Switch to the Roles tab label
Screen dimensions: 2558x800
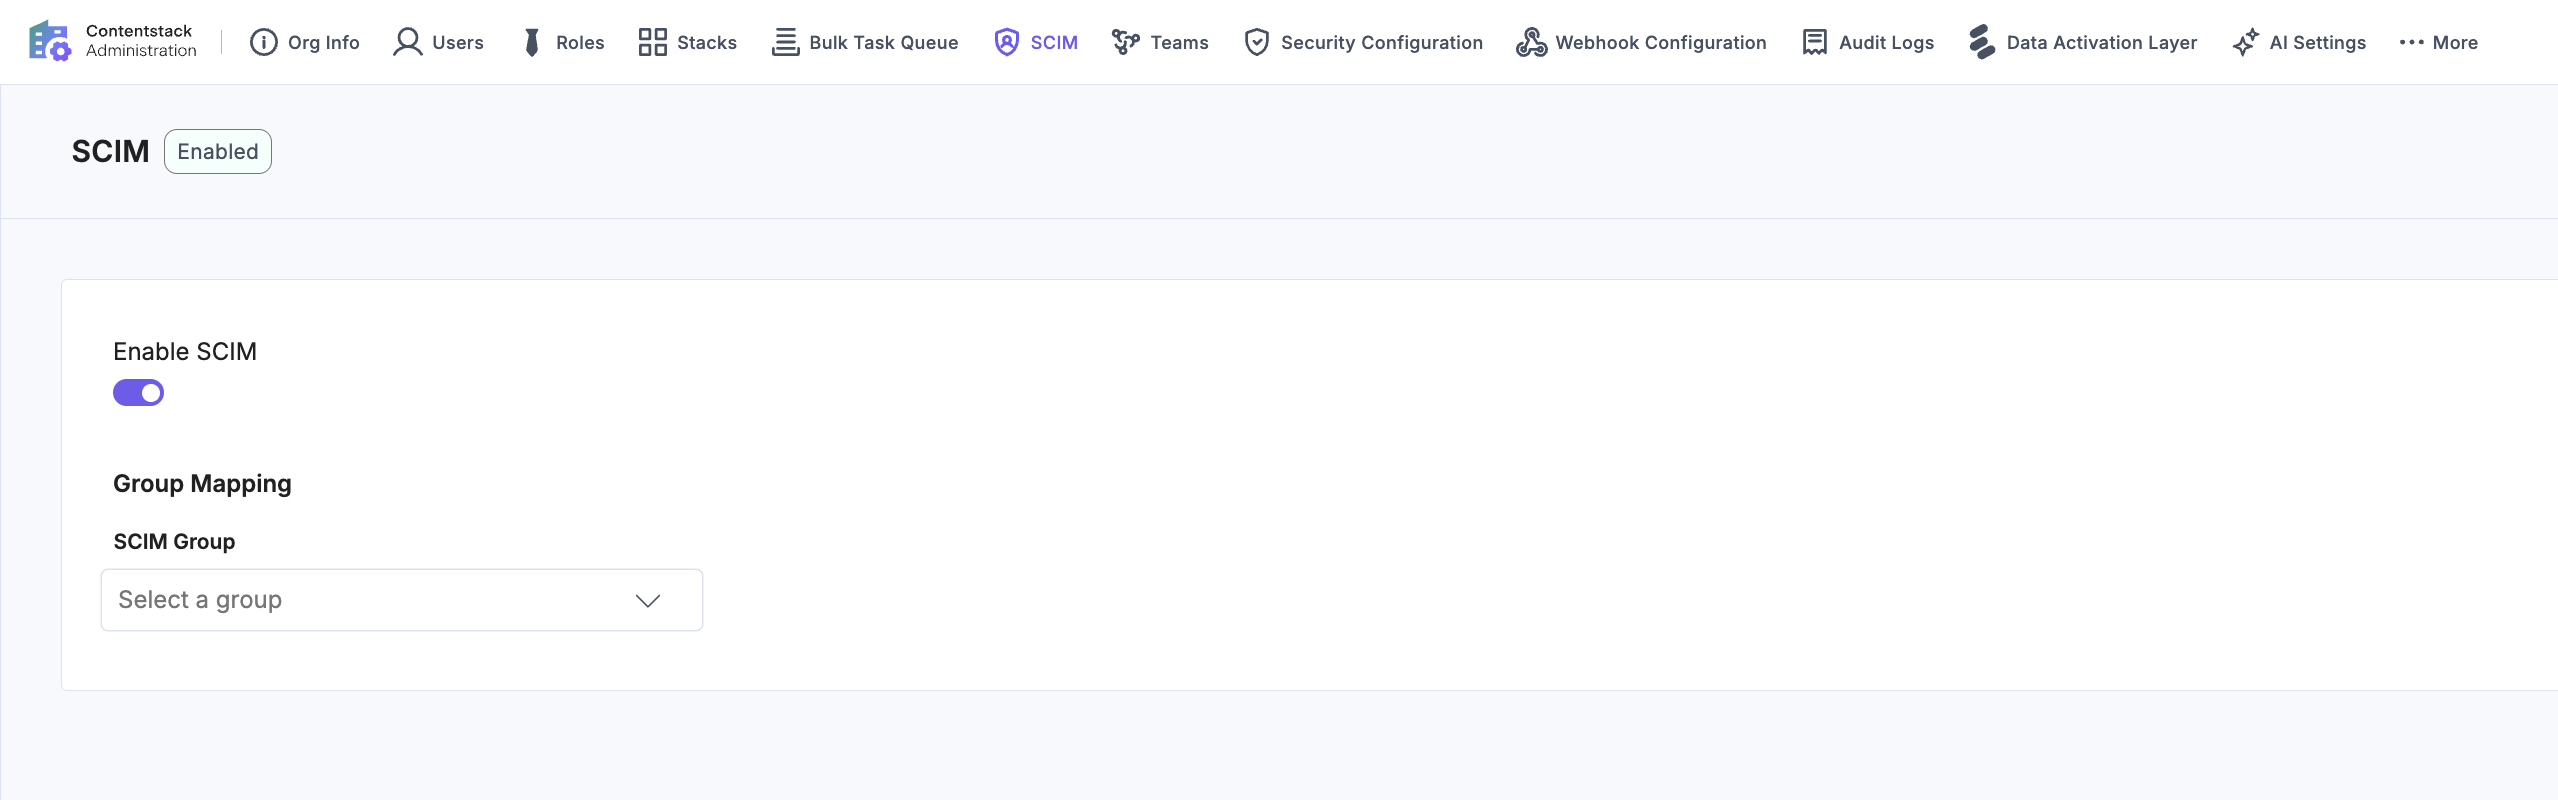point(580,42)
